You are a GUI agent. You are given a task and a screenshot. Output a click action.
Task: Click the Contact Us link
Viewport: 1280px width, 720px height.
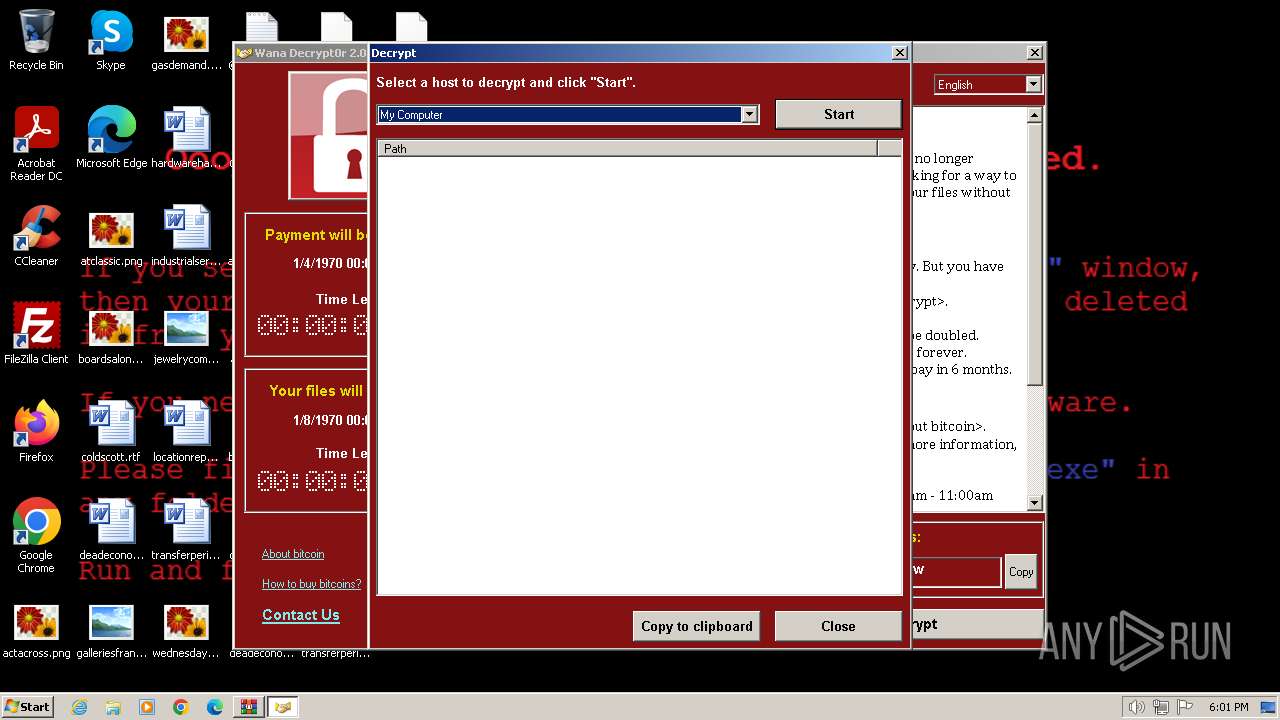(x=301, y=615)
